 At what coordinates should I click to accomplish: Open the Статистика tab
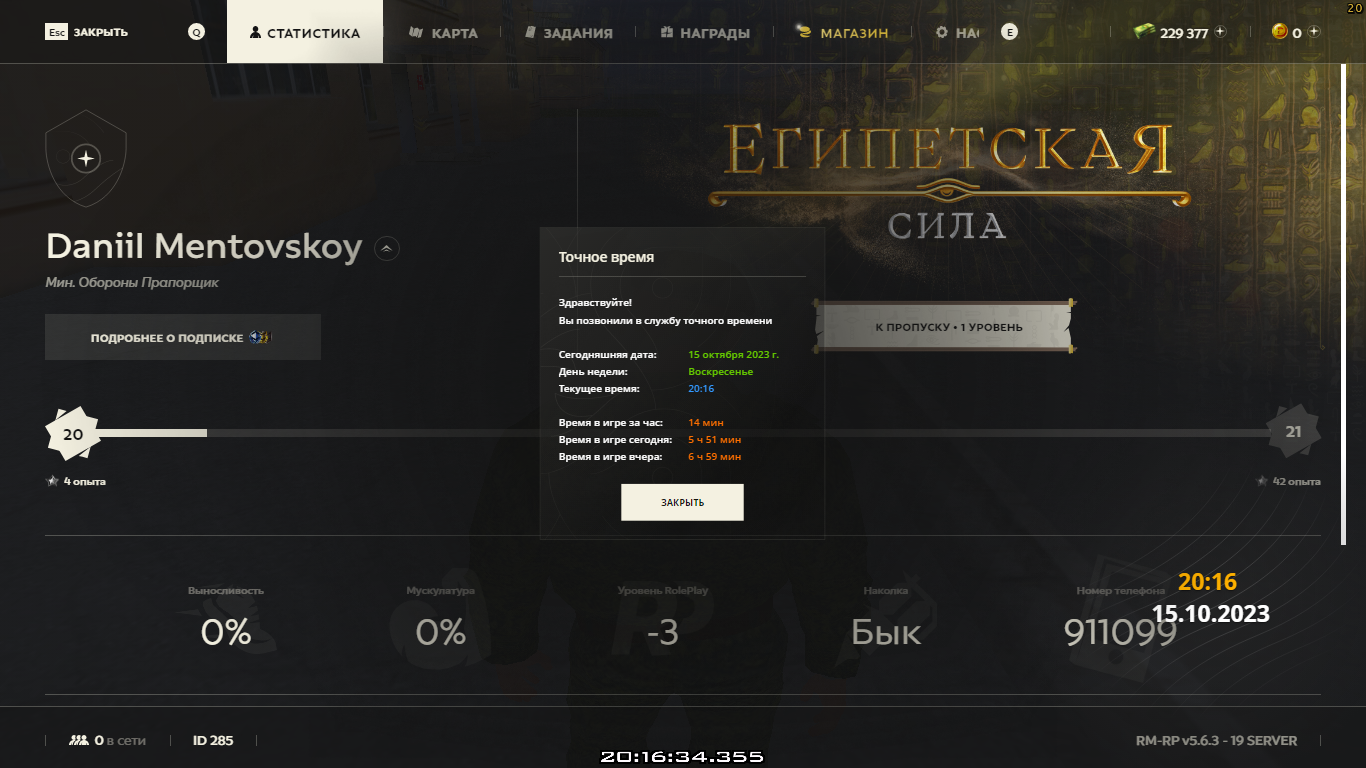[305, 32]
